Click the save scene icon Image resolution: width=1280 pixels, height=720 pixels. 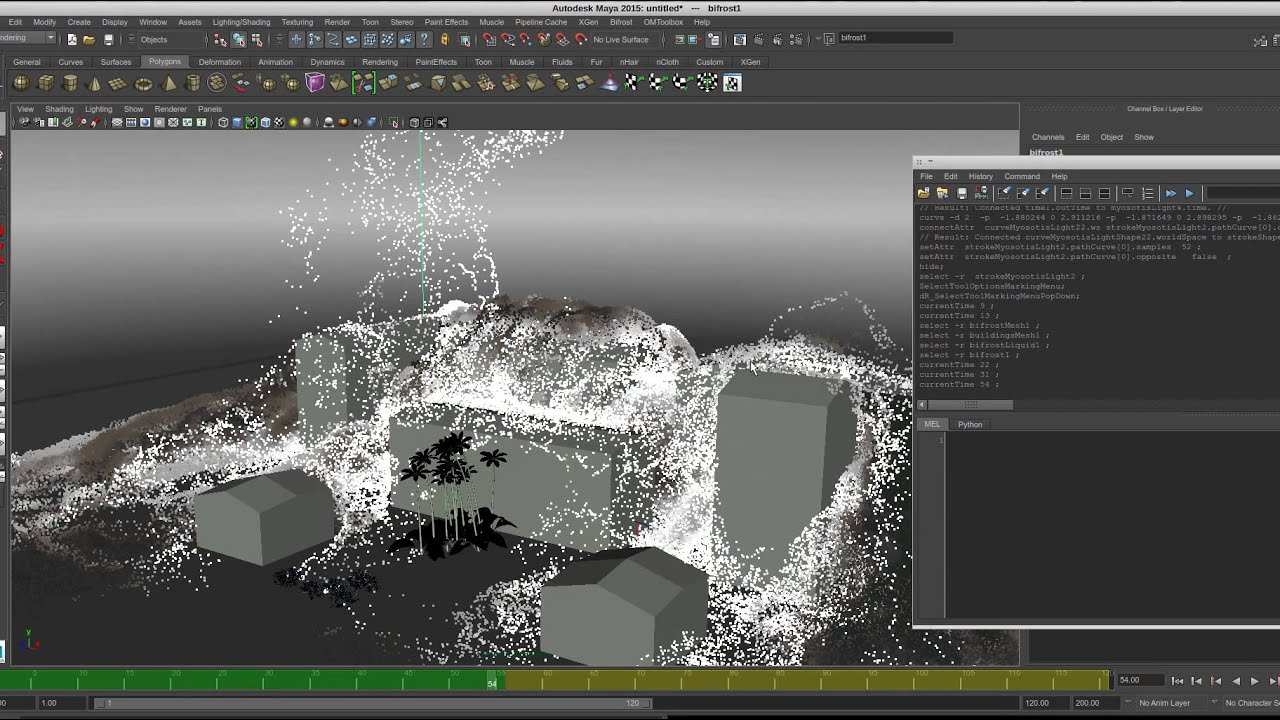[108, 39]
